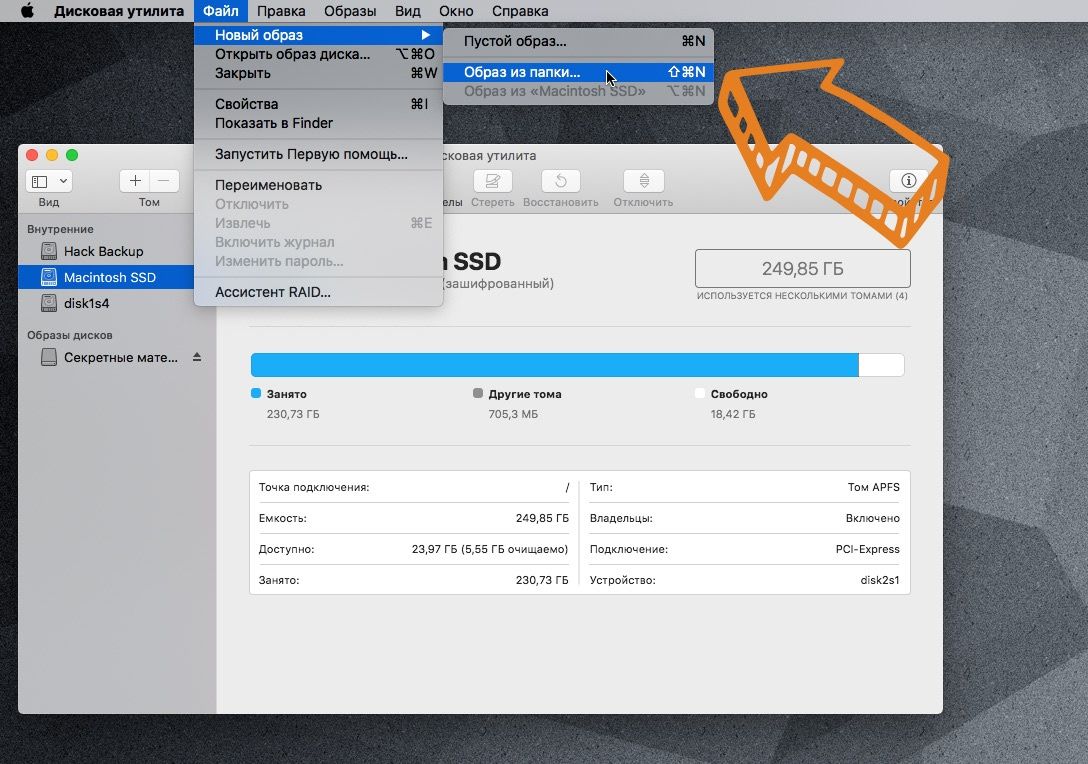Screen dimensions: 1088x764
Task: Open the Вид menu in menu bar
Action: [x=408, y=11]
